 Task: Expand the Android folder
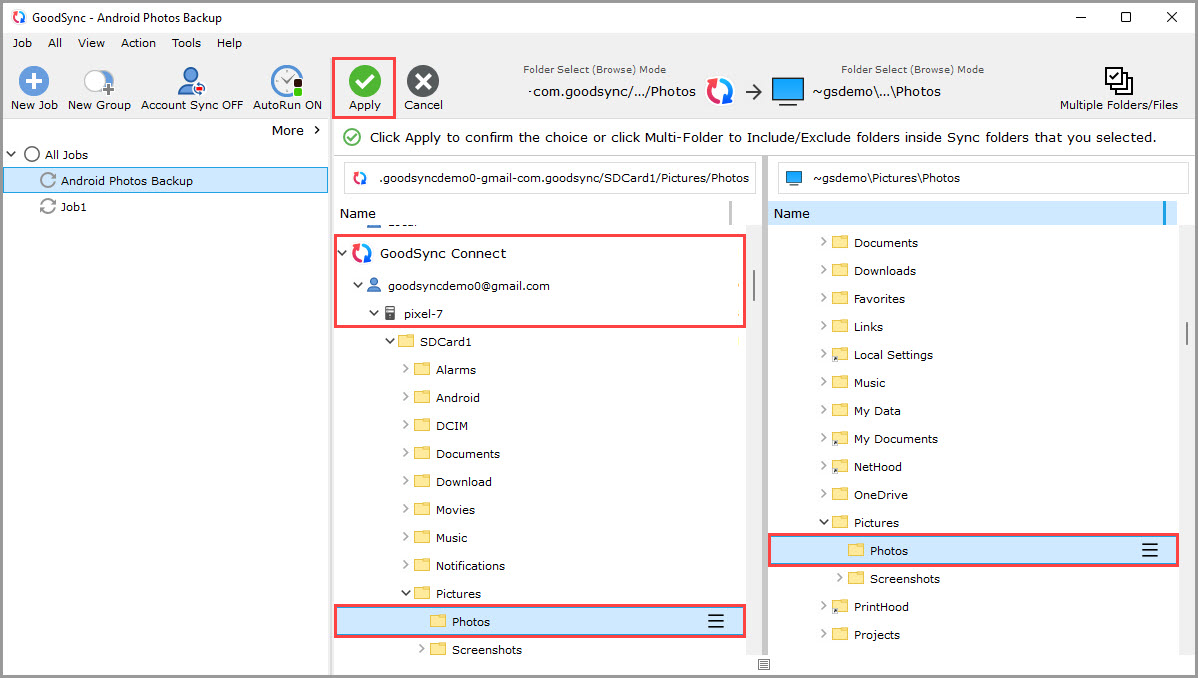coord(405,397)
